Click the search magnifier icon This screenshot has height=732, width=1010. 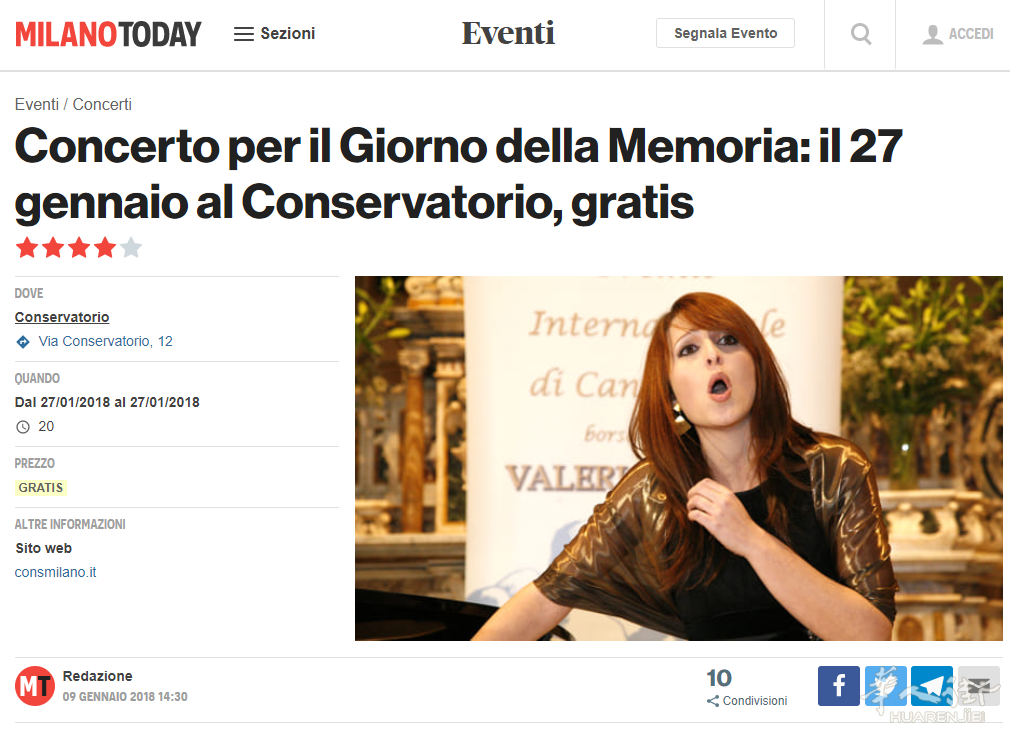pos(861,34)
